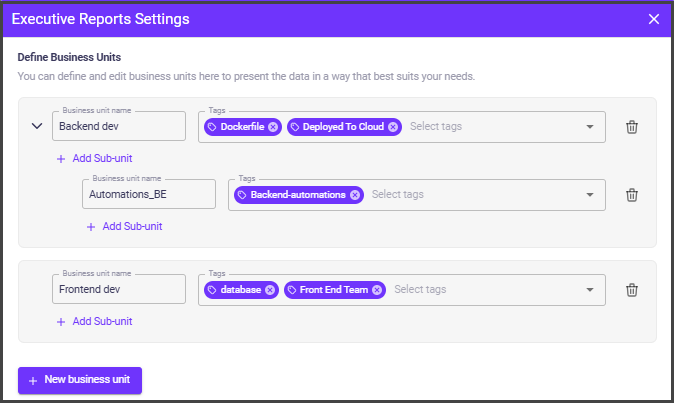Add sub-unit under Frontend dev
Viewport: 674px width, 403px height.
(94, 321)
